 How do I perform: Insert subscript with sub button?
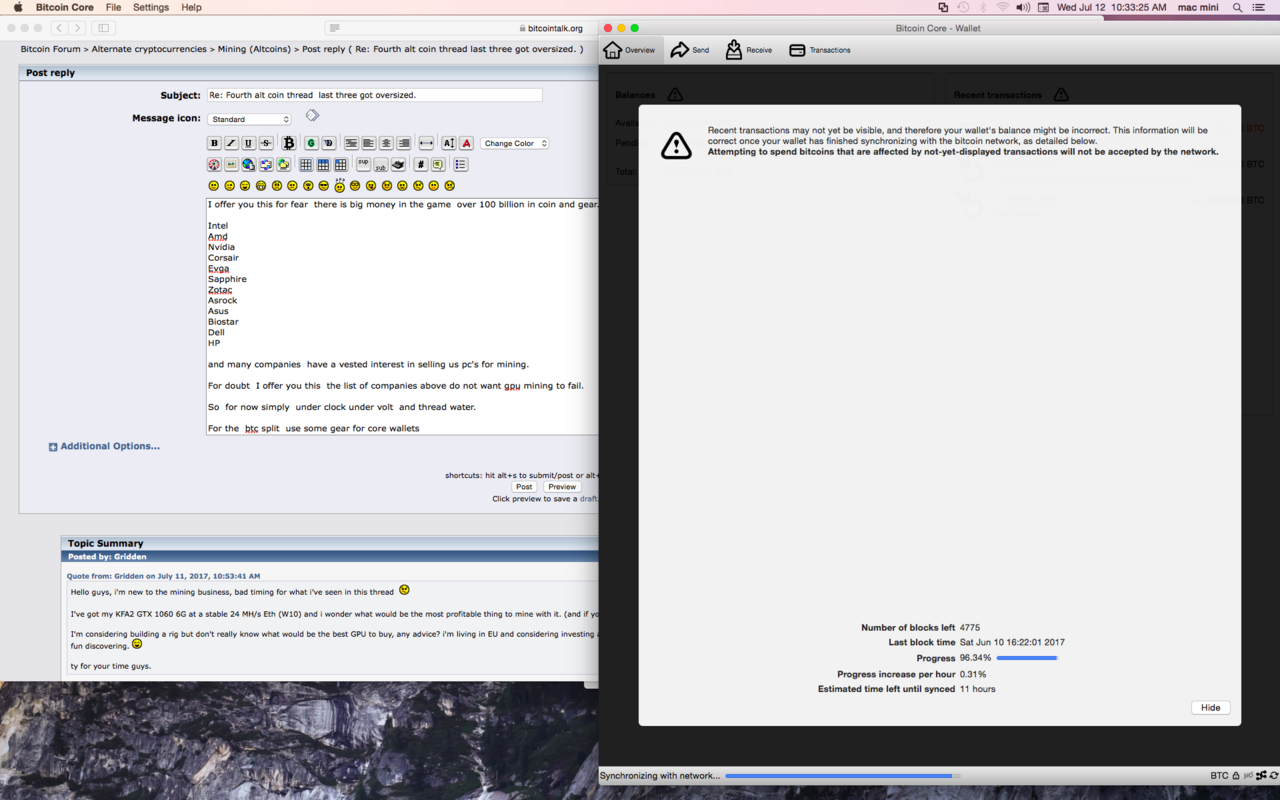[x=381, y=165]
